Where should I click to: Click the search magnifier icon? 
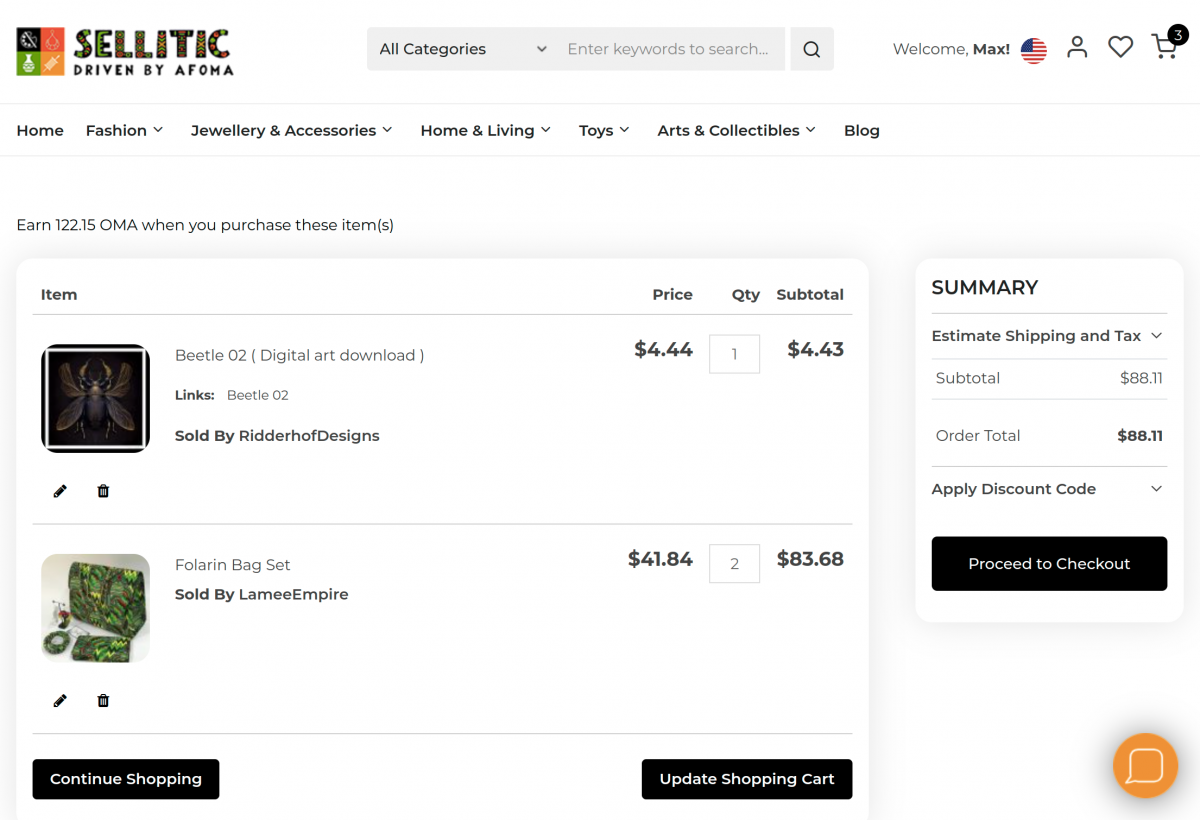point(812,49)
